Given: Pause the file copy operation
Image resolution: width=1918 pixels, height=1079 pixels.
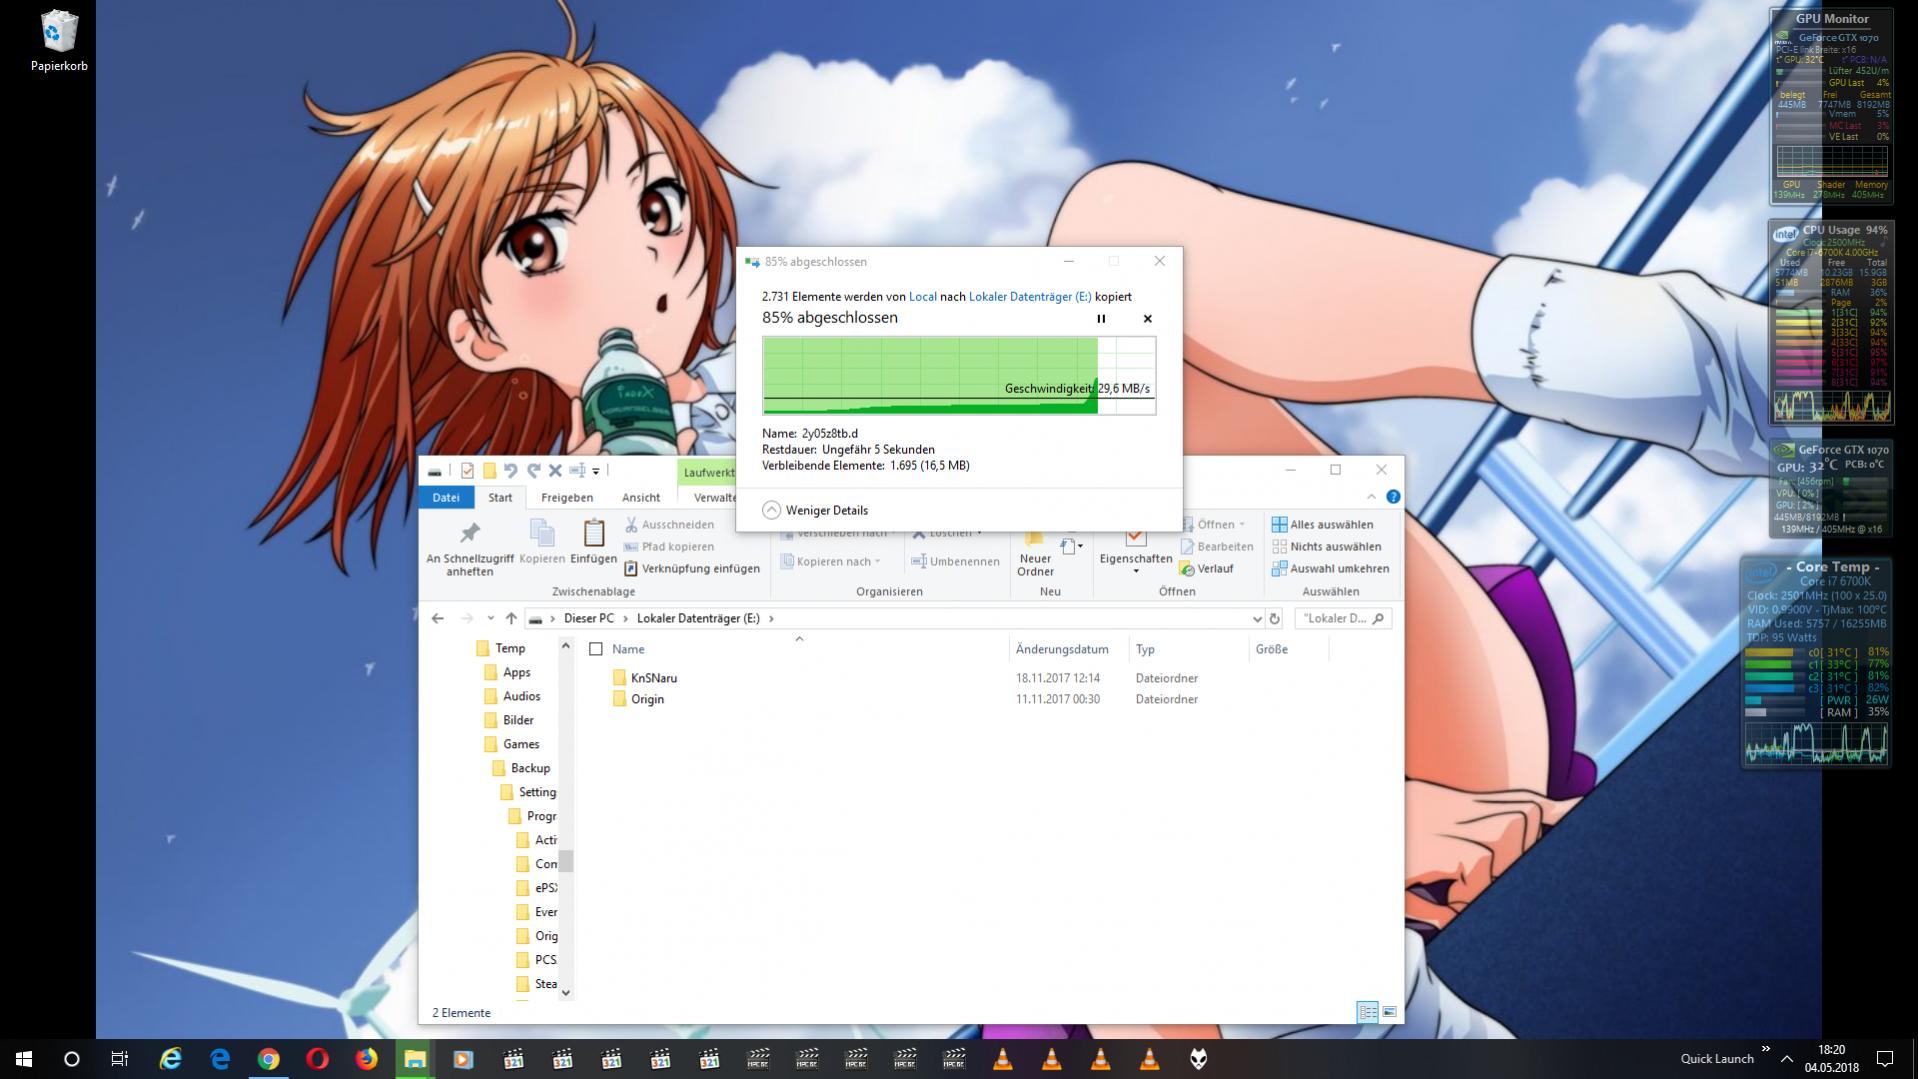Looking at the screenshot, I should point(1101,318).
